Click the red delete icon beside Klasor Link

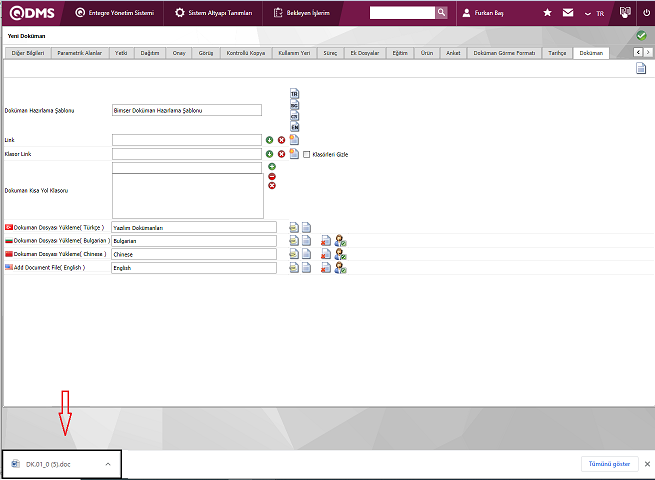(281, 154)
